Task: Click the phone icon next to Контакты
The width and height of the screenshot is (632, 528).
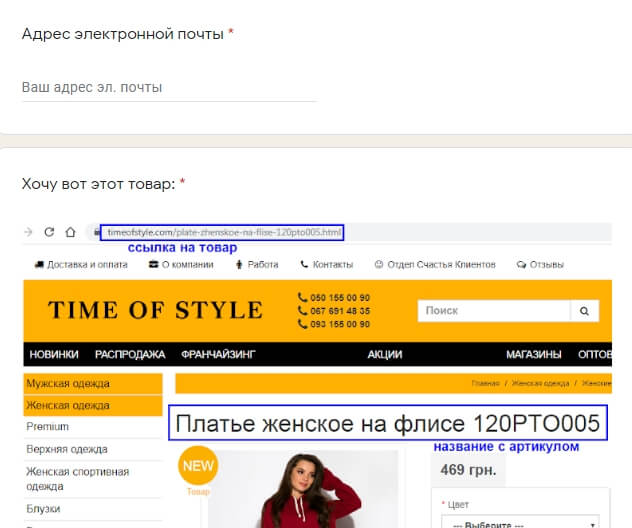Action: (304, 264)
